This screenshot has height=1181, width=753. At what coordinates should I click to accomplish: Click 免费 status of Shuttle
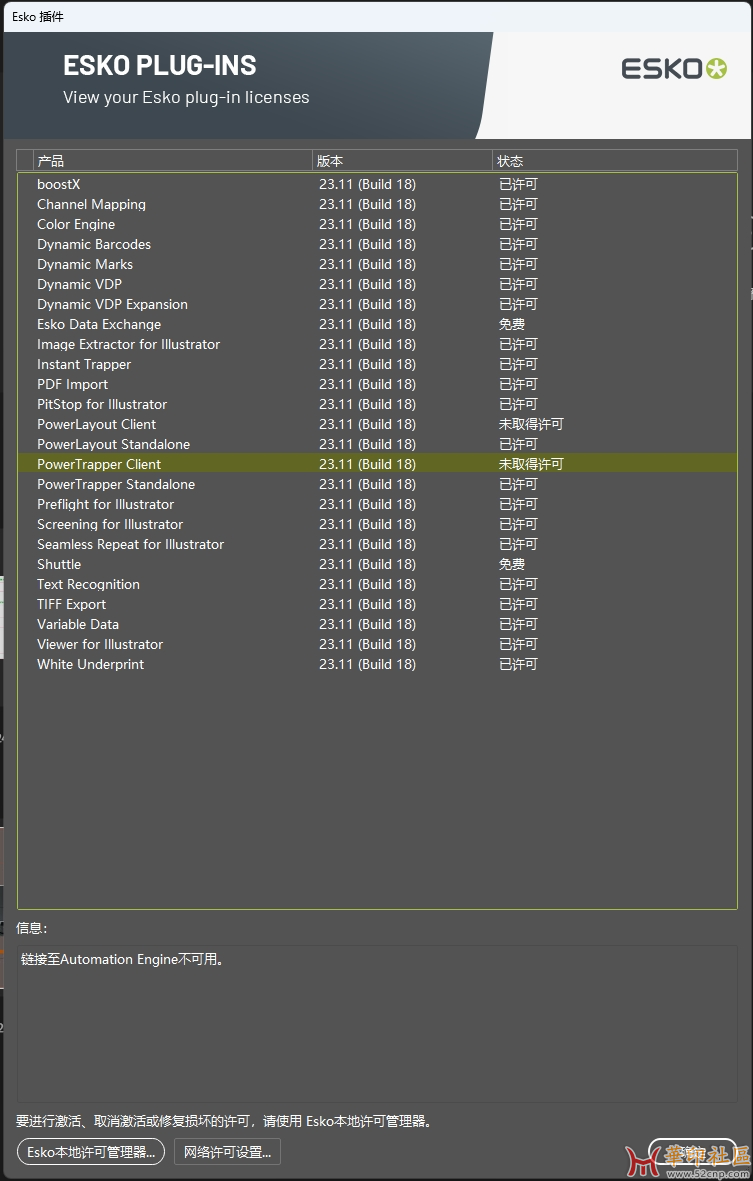(511, 564)
